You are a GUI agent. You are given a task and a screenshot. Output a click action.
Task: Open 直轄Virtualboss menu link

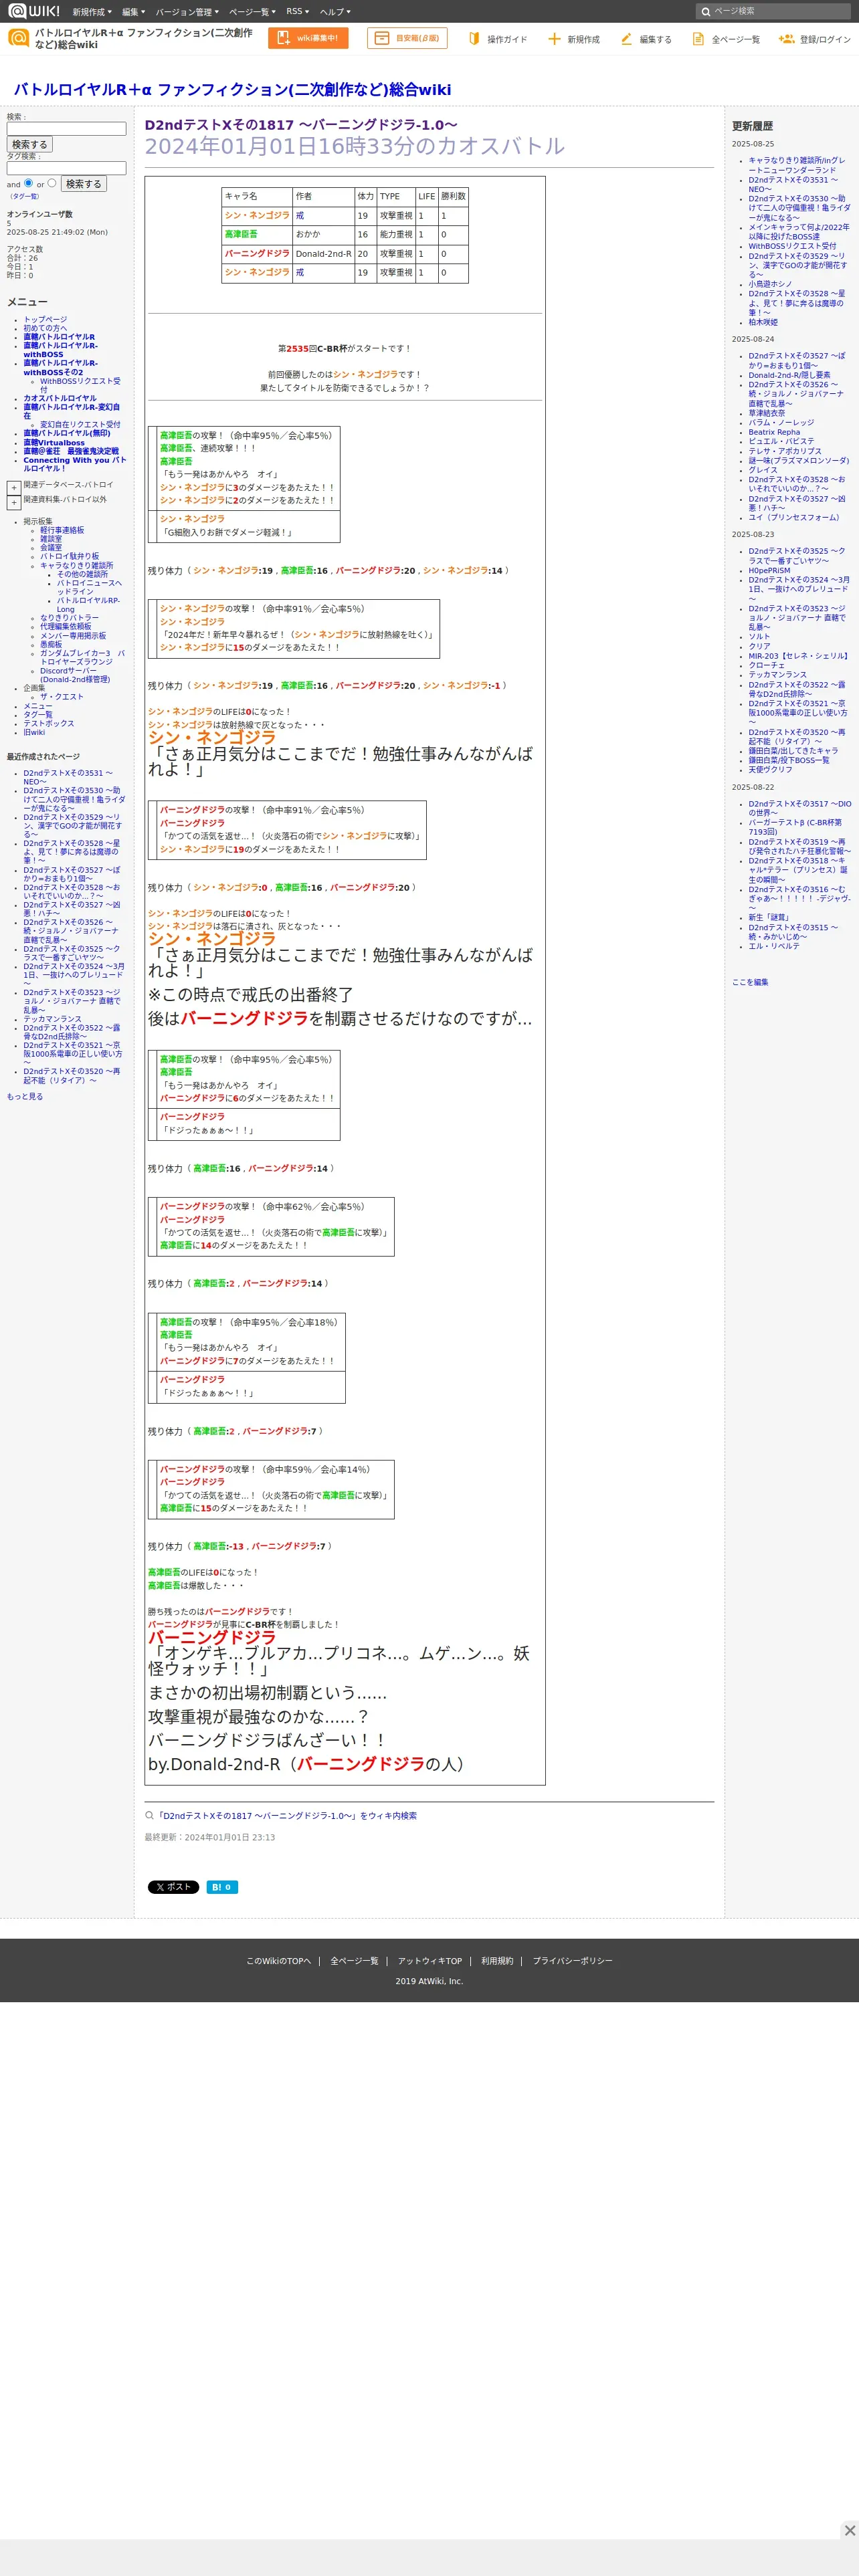(x=54, y=443)
